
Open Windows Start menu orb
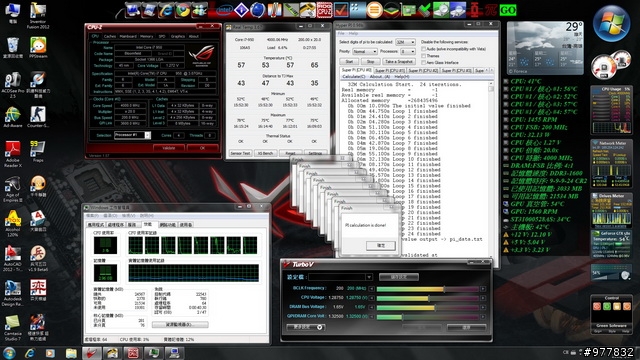click(x=9, y=353)
